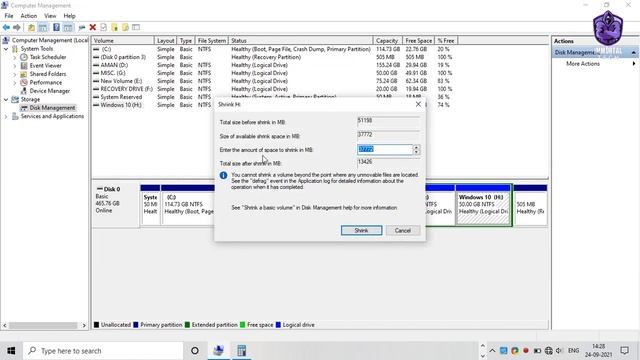Collapse the Disk Management actions header arrow

(633, 53)
